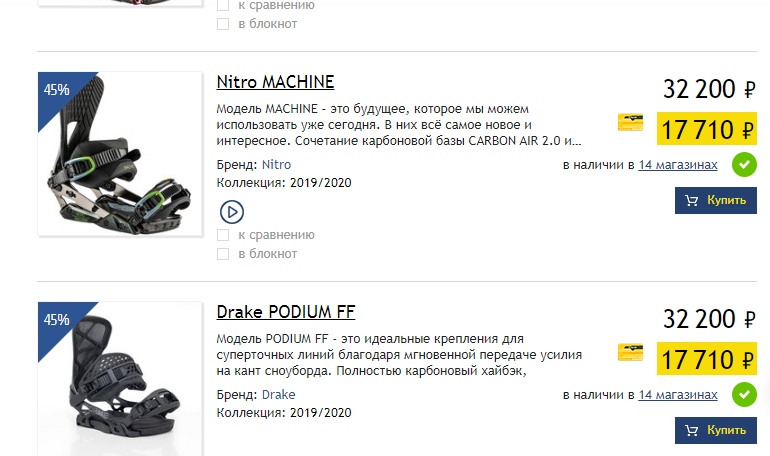Check 'к сравнению' for Nitro MACHINE
The image size is (770, 456).
pyautogui.click(x=223, y=235)
